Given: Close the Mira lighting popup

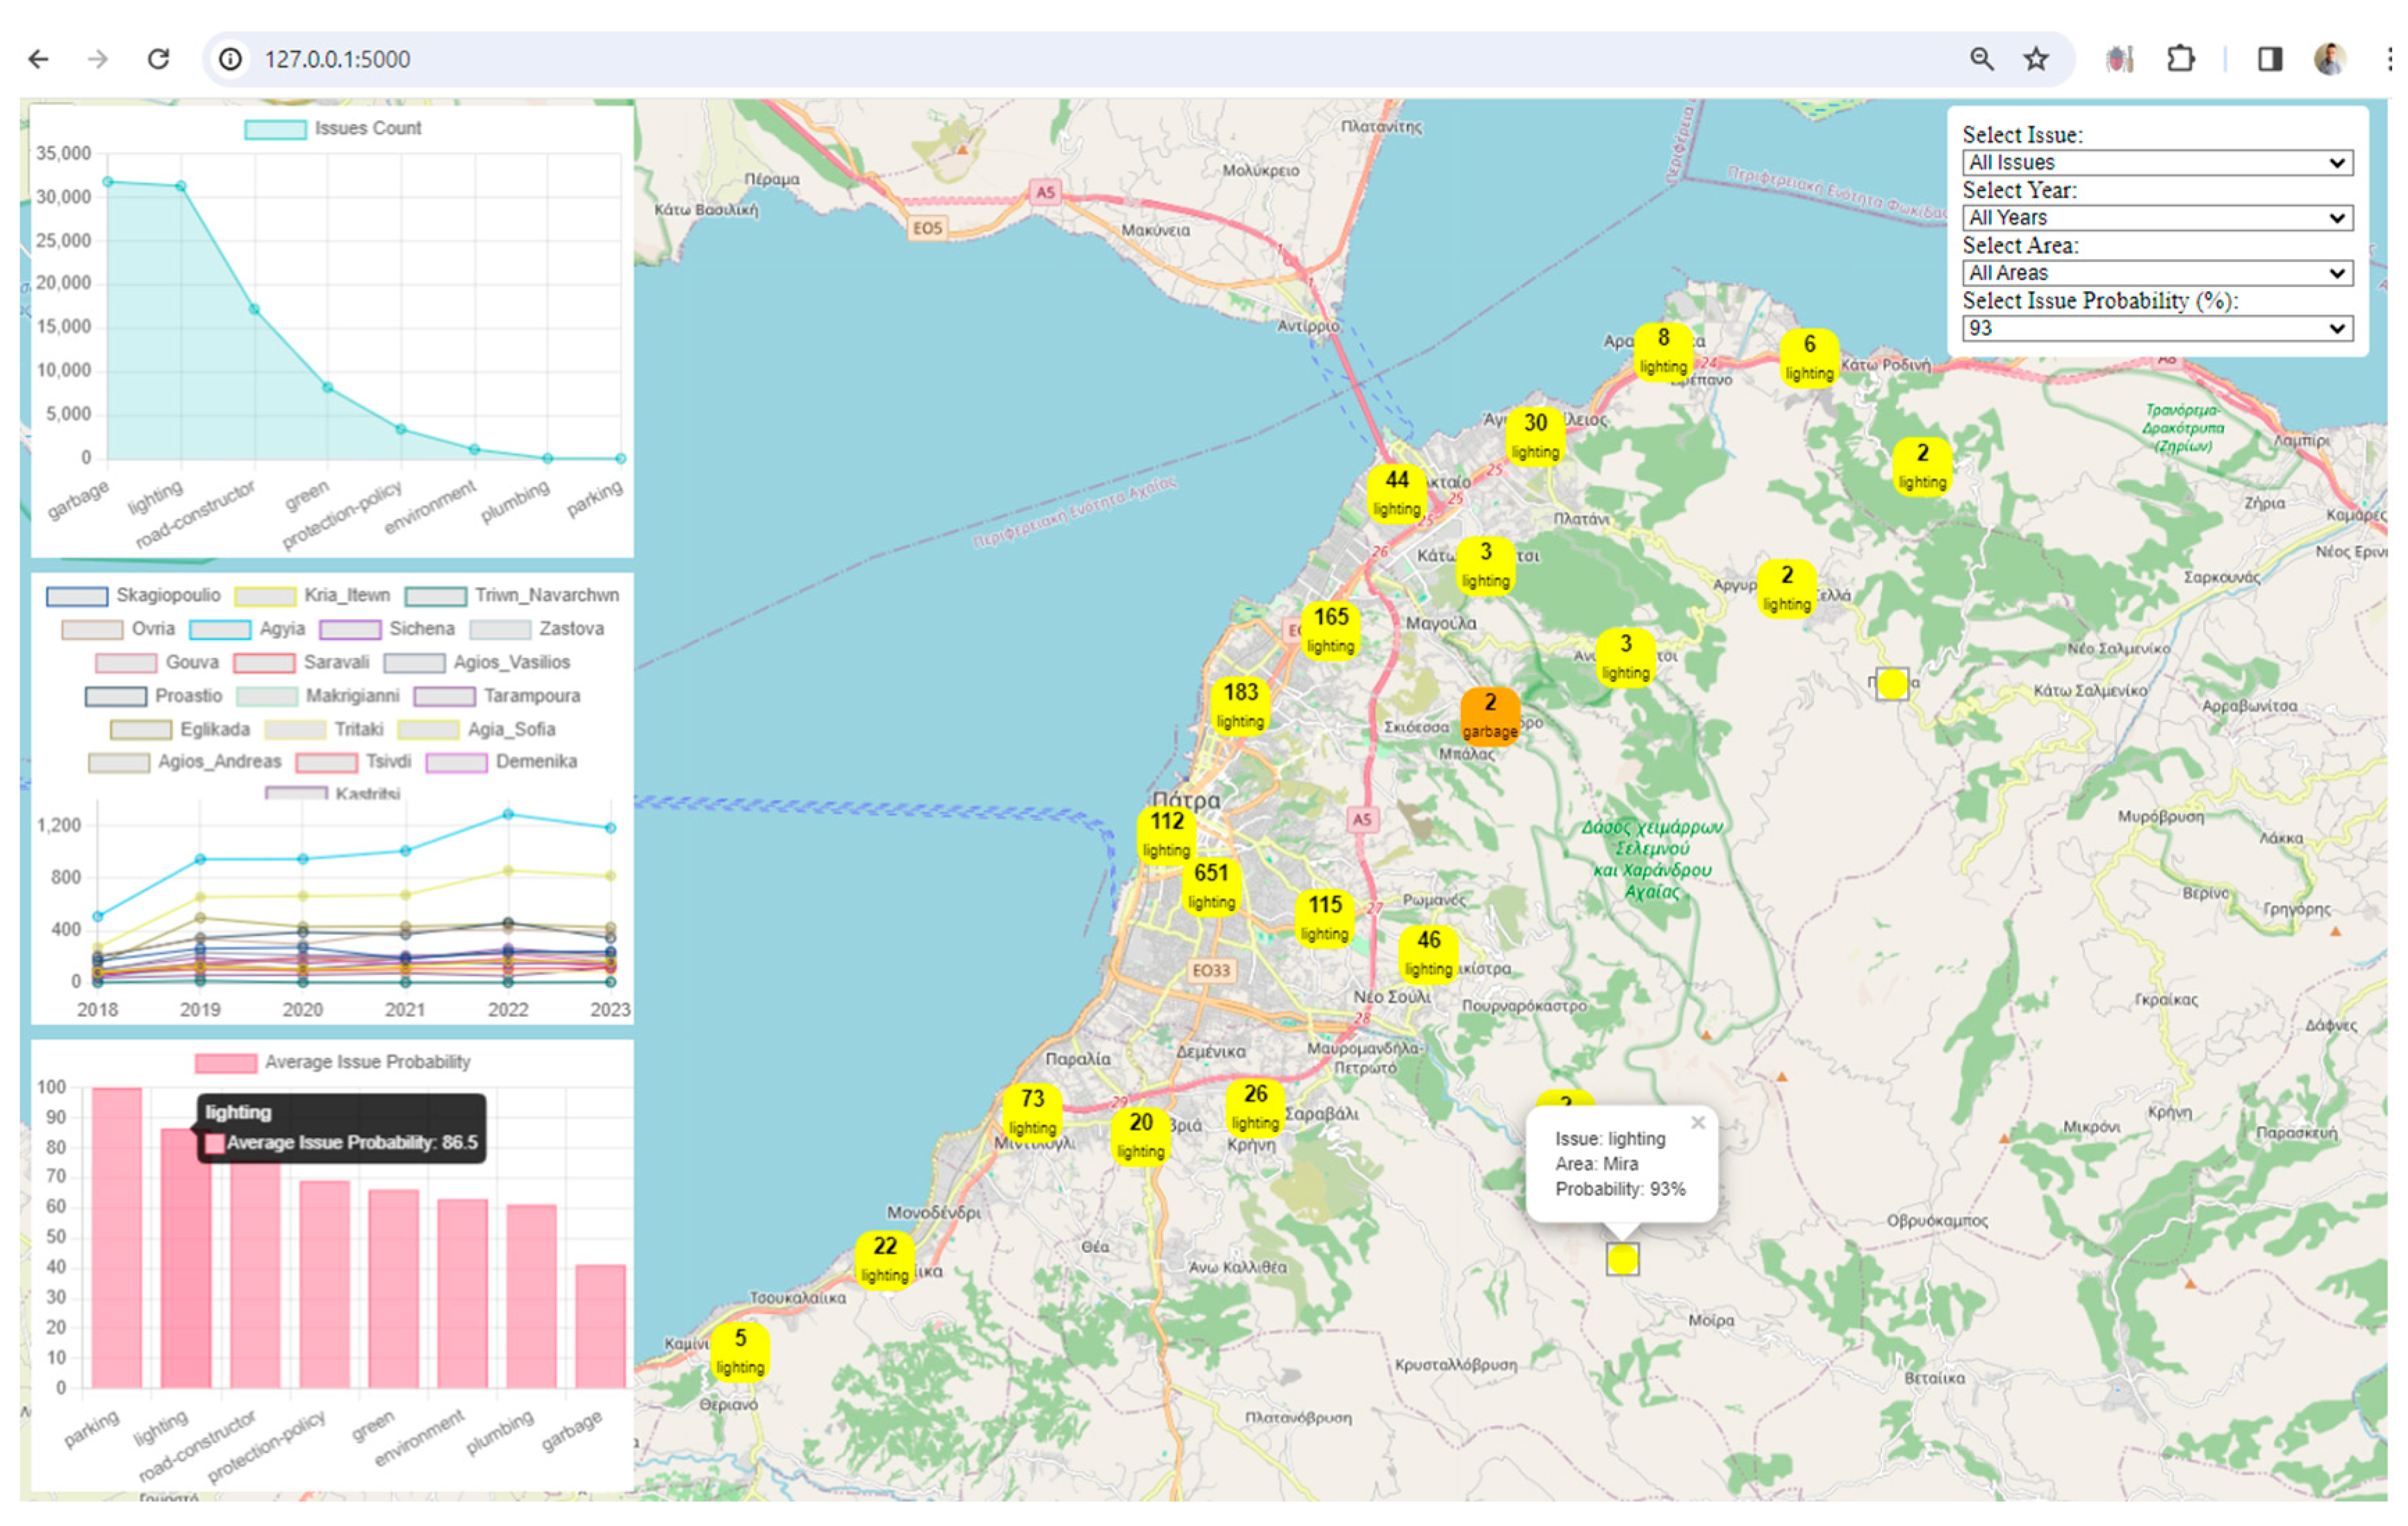Looking at the screenshot, I should click(1697, 1123).
